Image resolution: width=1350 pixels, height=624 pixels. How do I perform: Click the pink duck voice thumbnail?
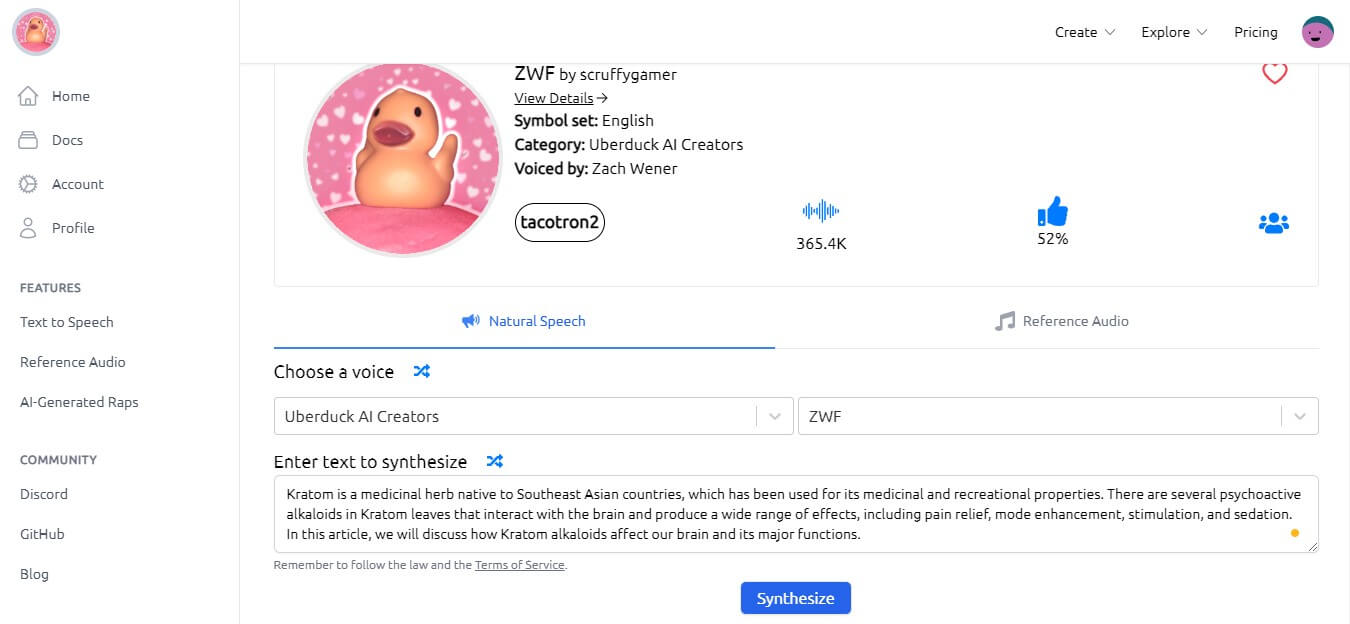pos(403,158)
